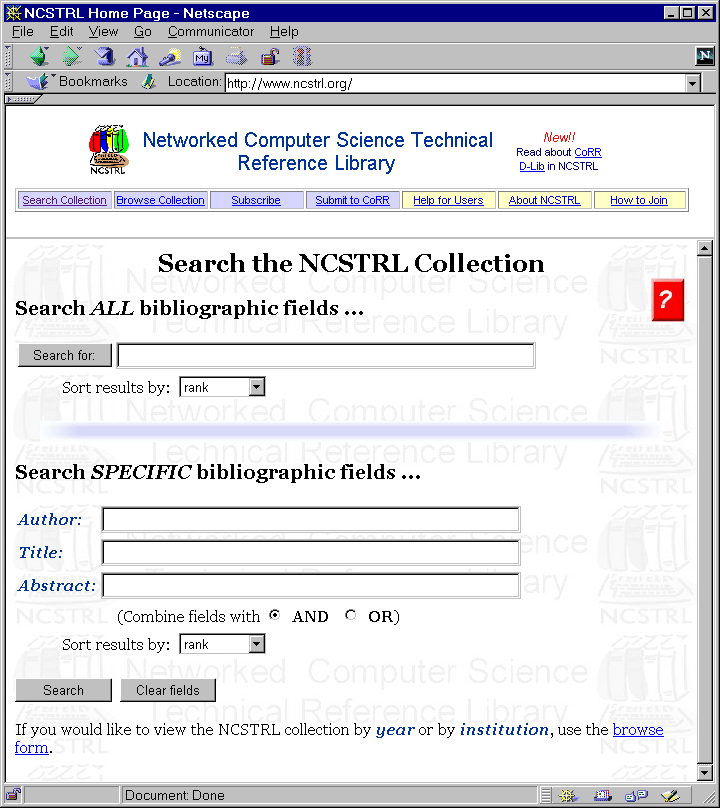Open the About NCSTRL link
The image size is (720, 808).
pos(544,200)
